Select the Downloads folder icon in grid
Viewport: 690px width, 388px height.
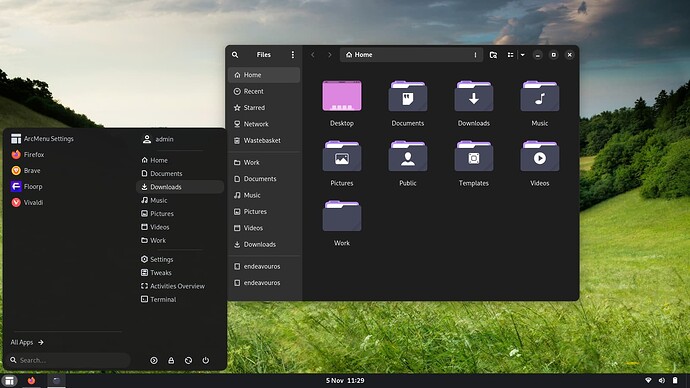pos(474,96)
